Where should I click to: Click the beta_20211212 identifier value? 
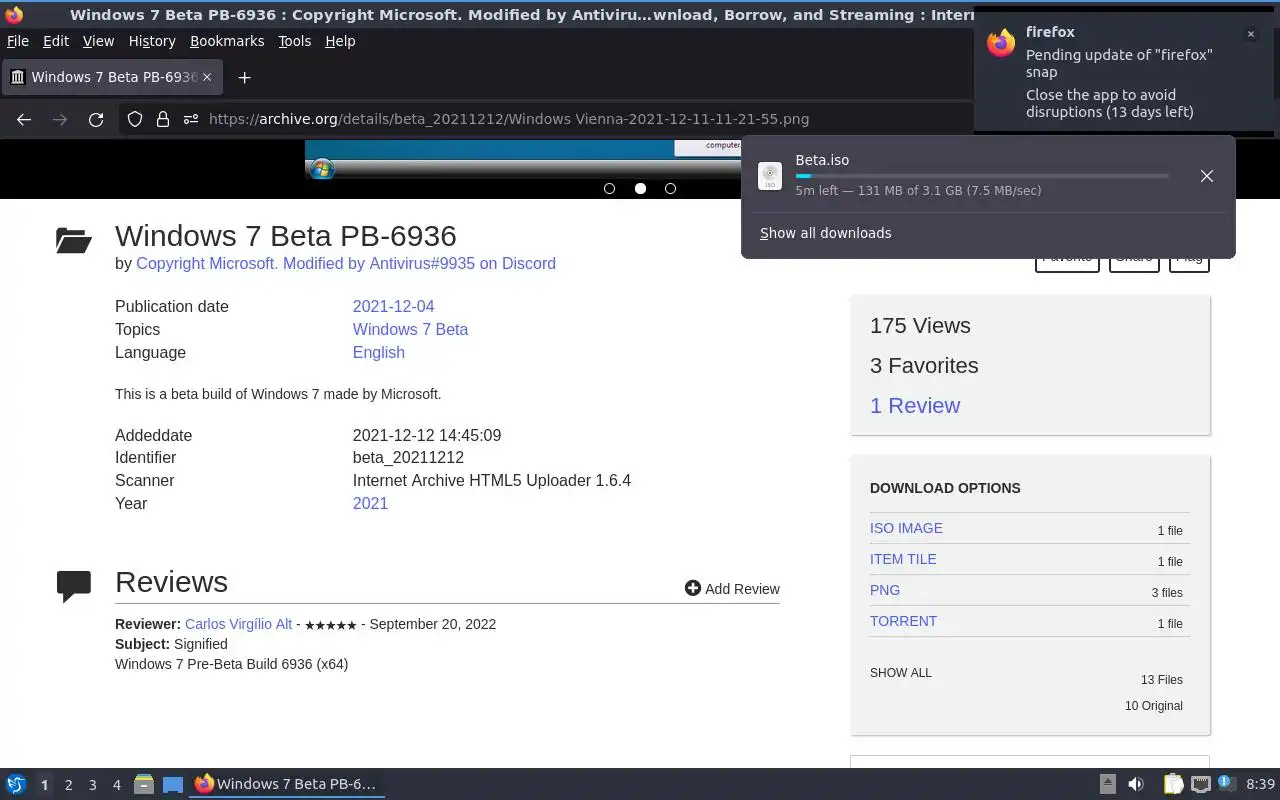point(408,458)
